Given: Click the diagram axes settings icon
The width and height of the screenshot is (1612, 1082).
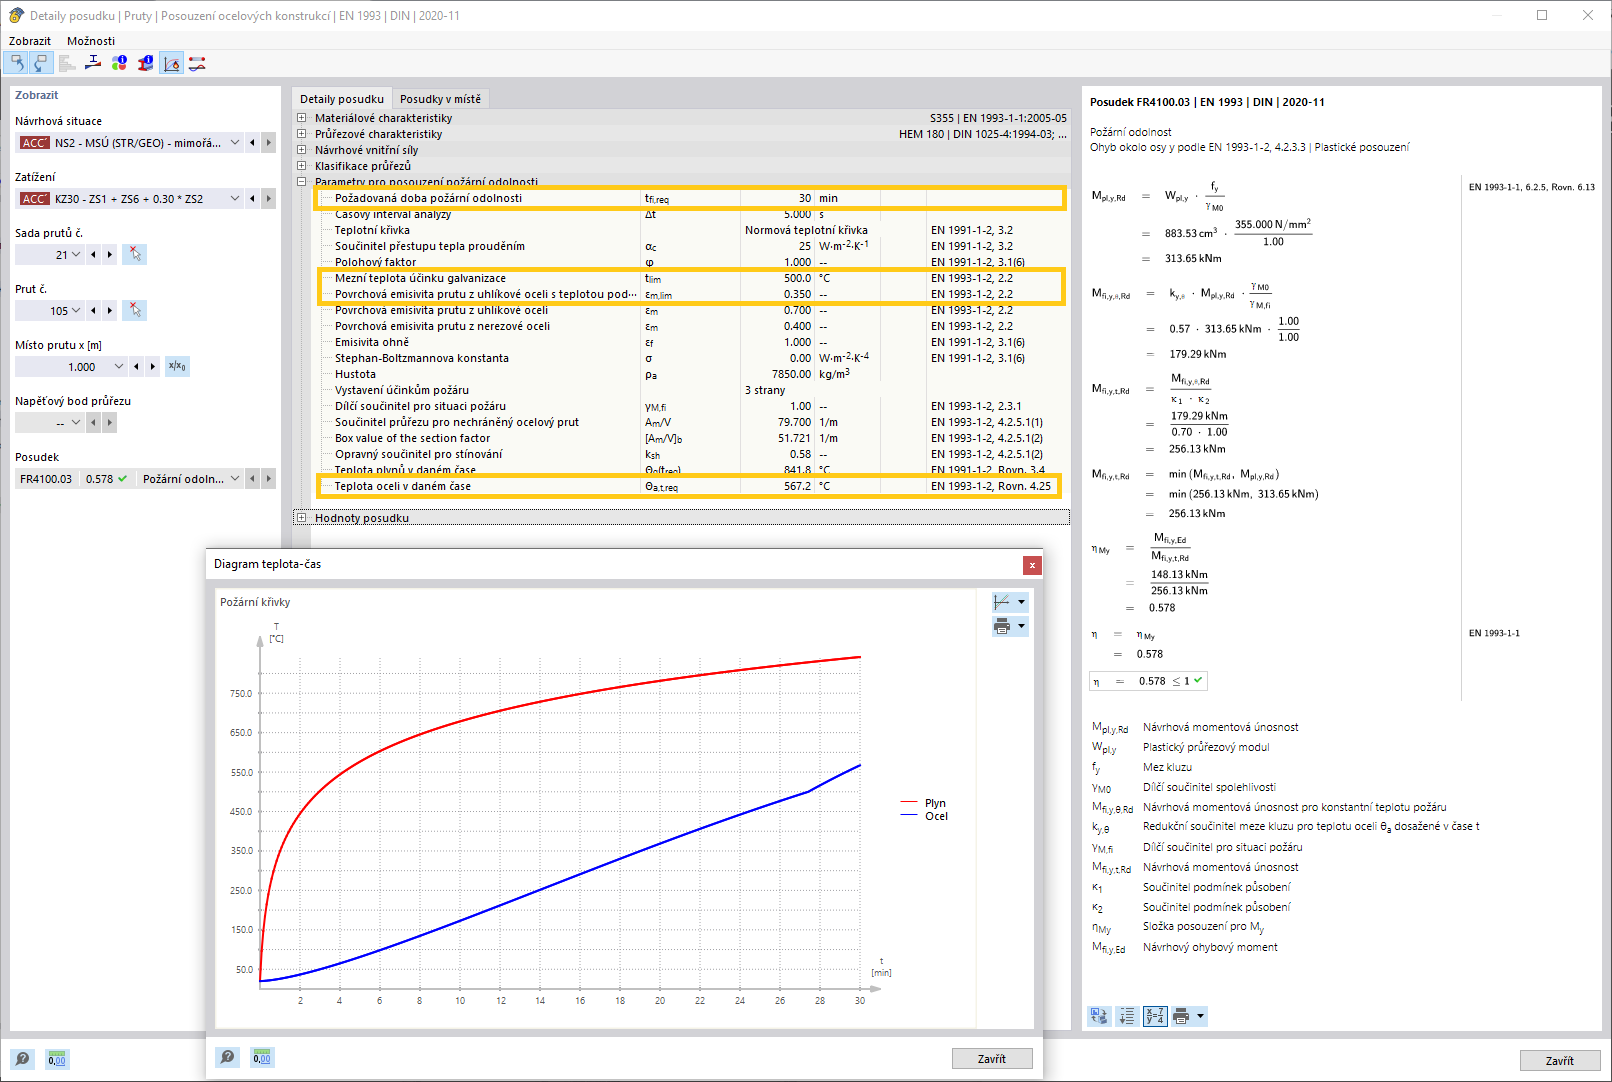Looking at the screenshot, I should tap(1002, 602).
